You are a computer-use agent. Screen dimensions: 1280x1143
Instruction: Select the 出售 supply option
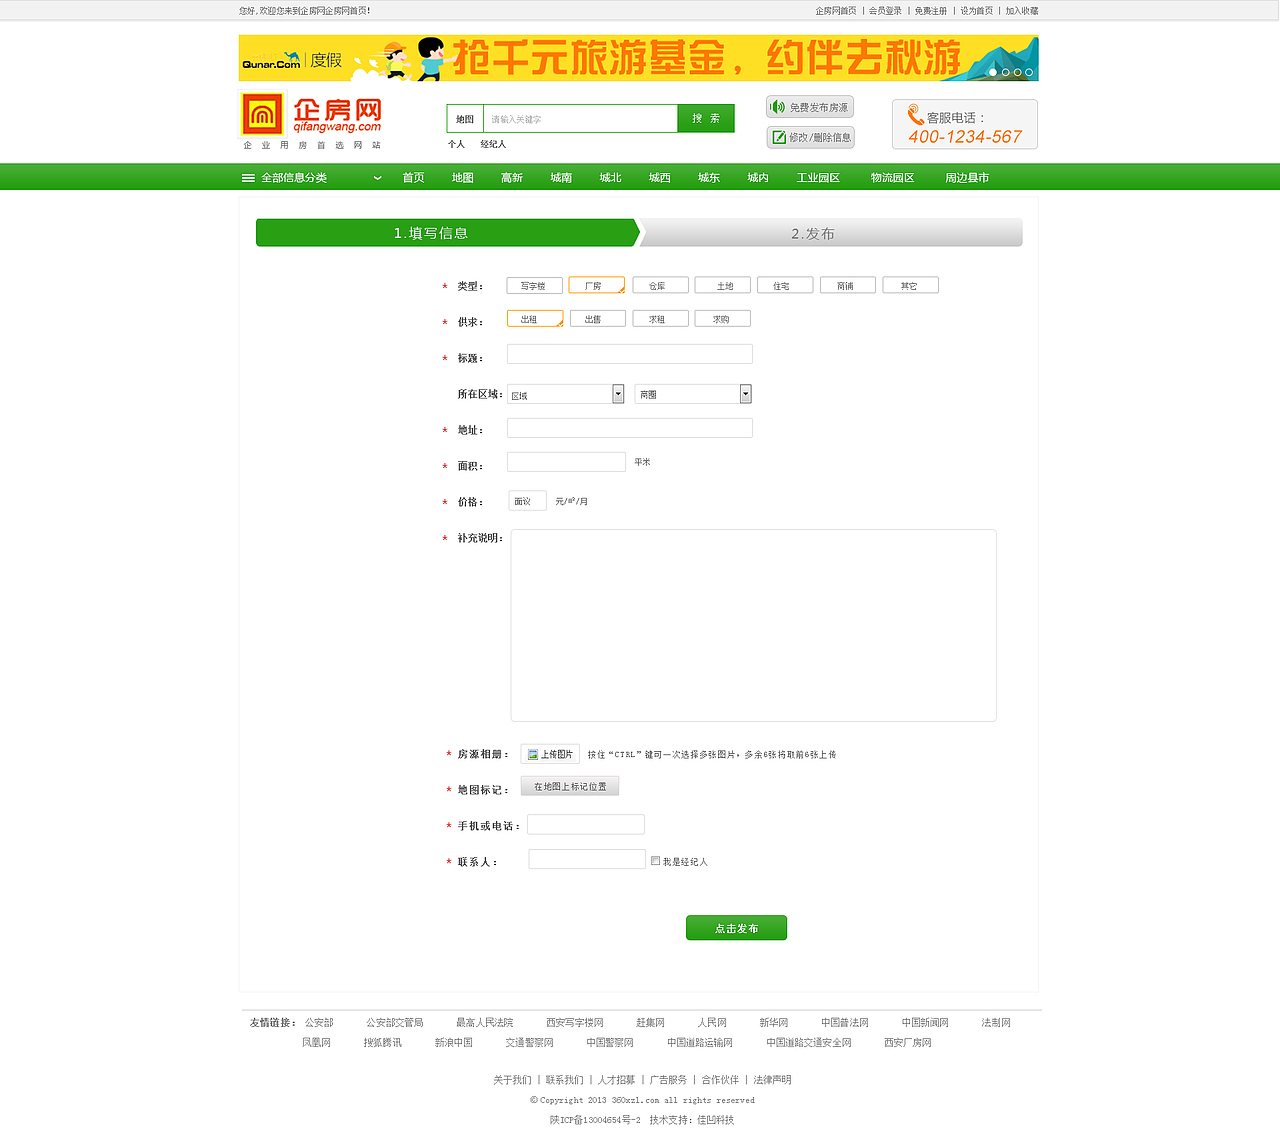click(x=597, y=319)
